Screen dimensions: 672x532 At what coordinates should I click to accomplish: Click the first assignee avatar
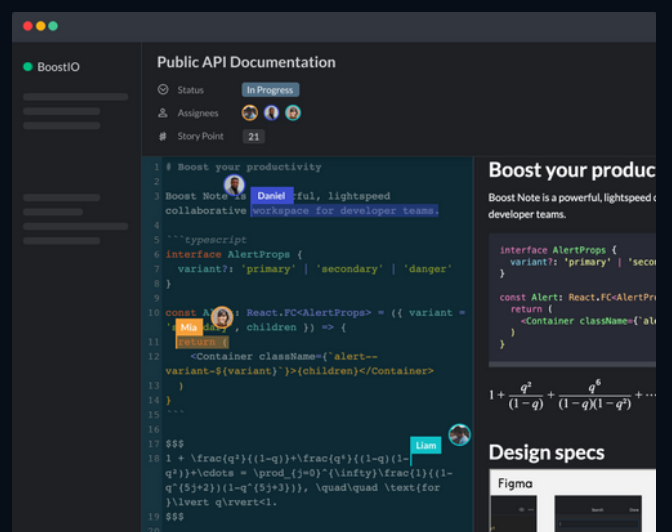pyautogui.click(x=249, y=113)
